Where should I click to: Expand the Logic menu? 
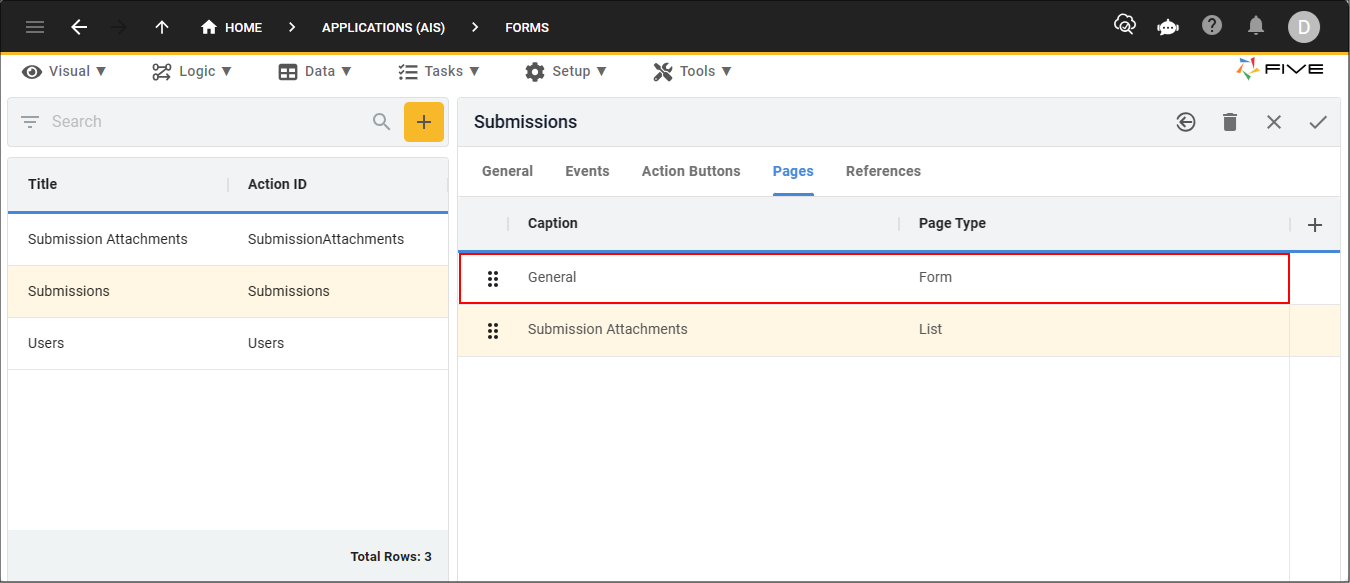(x=192, y=71)
